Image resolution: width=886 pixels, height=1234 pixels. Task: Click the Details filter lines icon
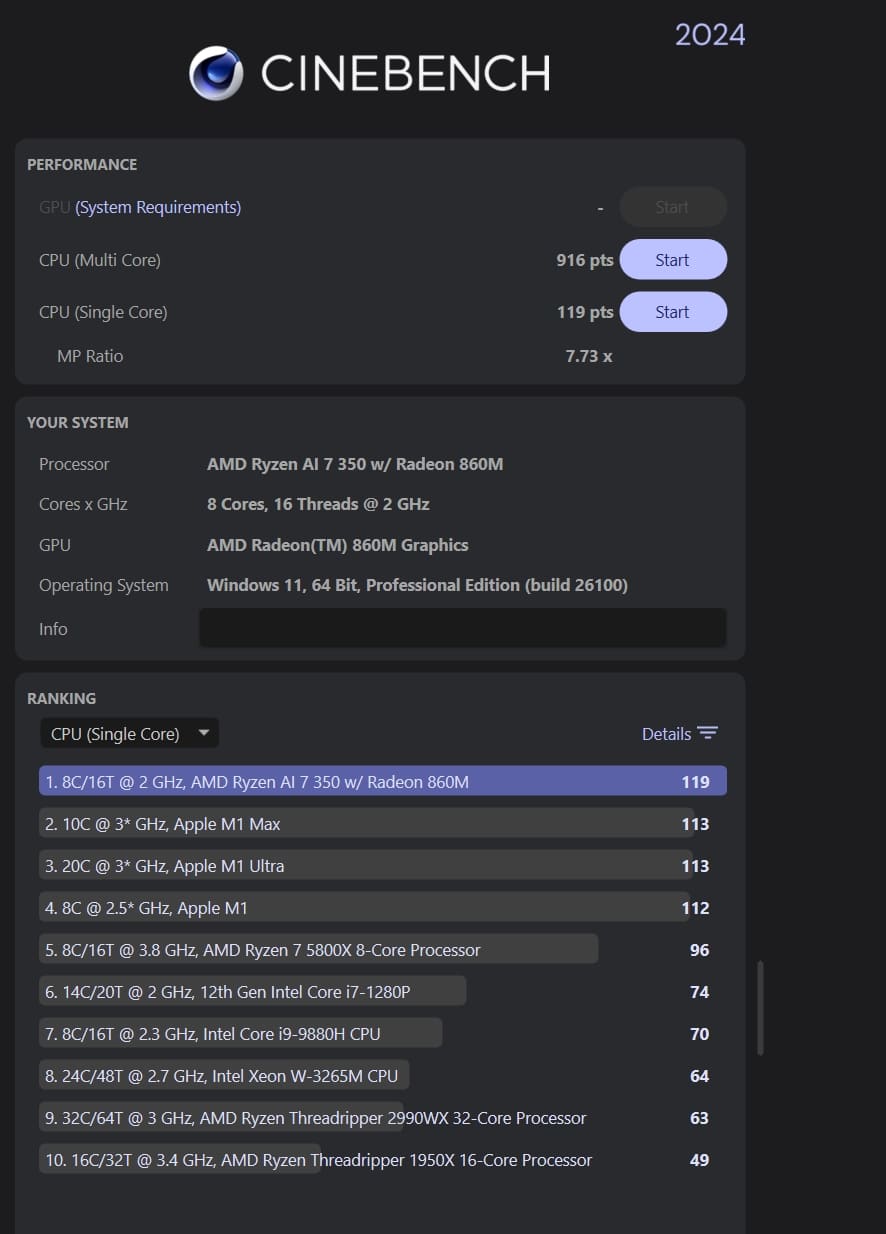tap(708, 733)
